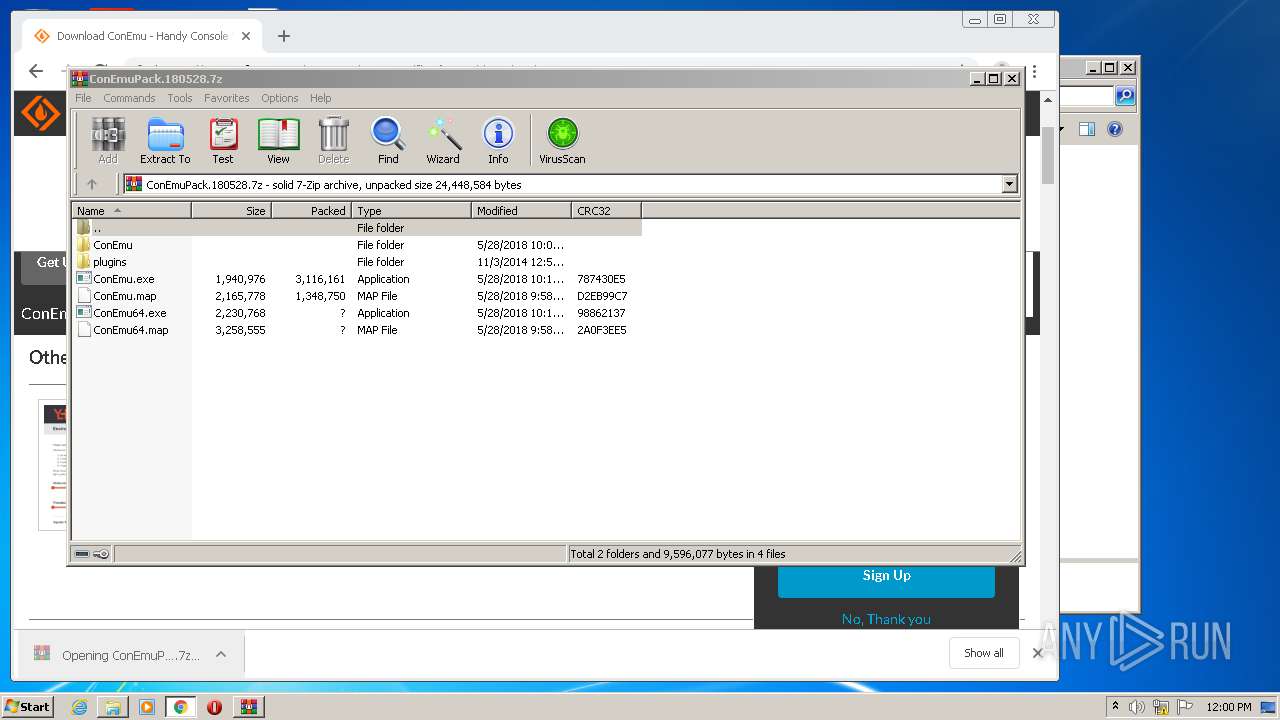Open Opera browser from taskbar
This screenshot has width=1280, height=720.
214,707
